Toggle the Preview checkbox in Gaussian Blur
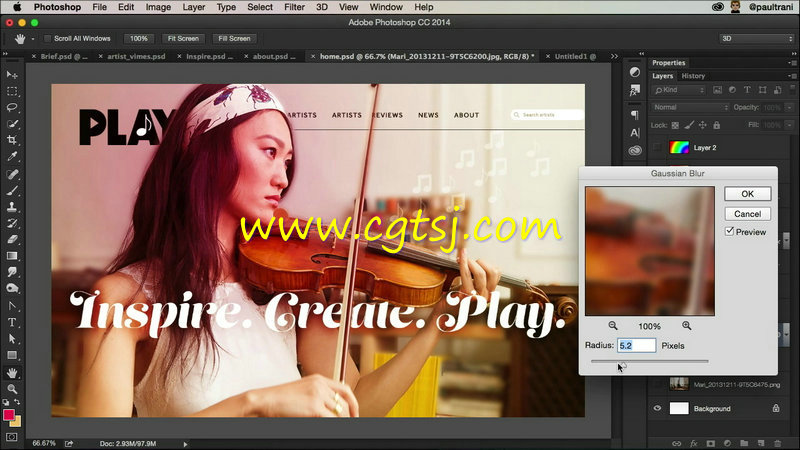The image size is (800, 450). pyautogui.click(x=730, y=232)
